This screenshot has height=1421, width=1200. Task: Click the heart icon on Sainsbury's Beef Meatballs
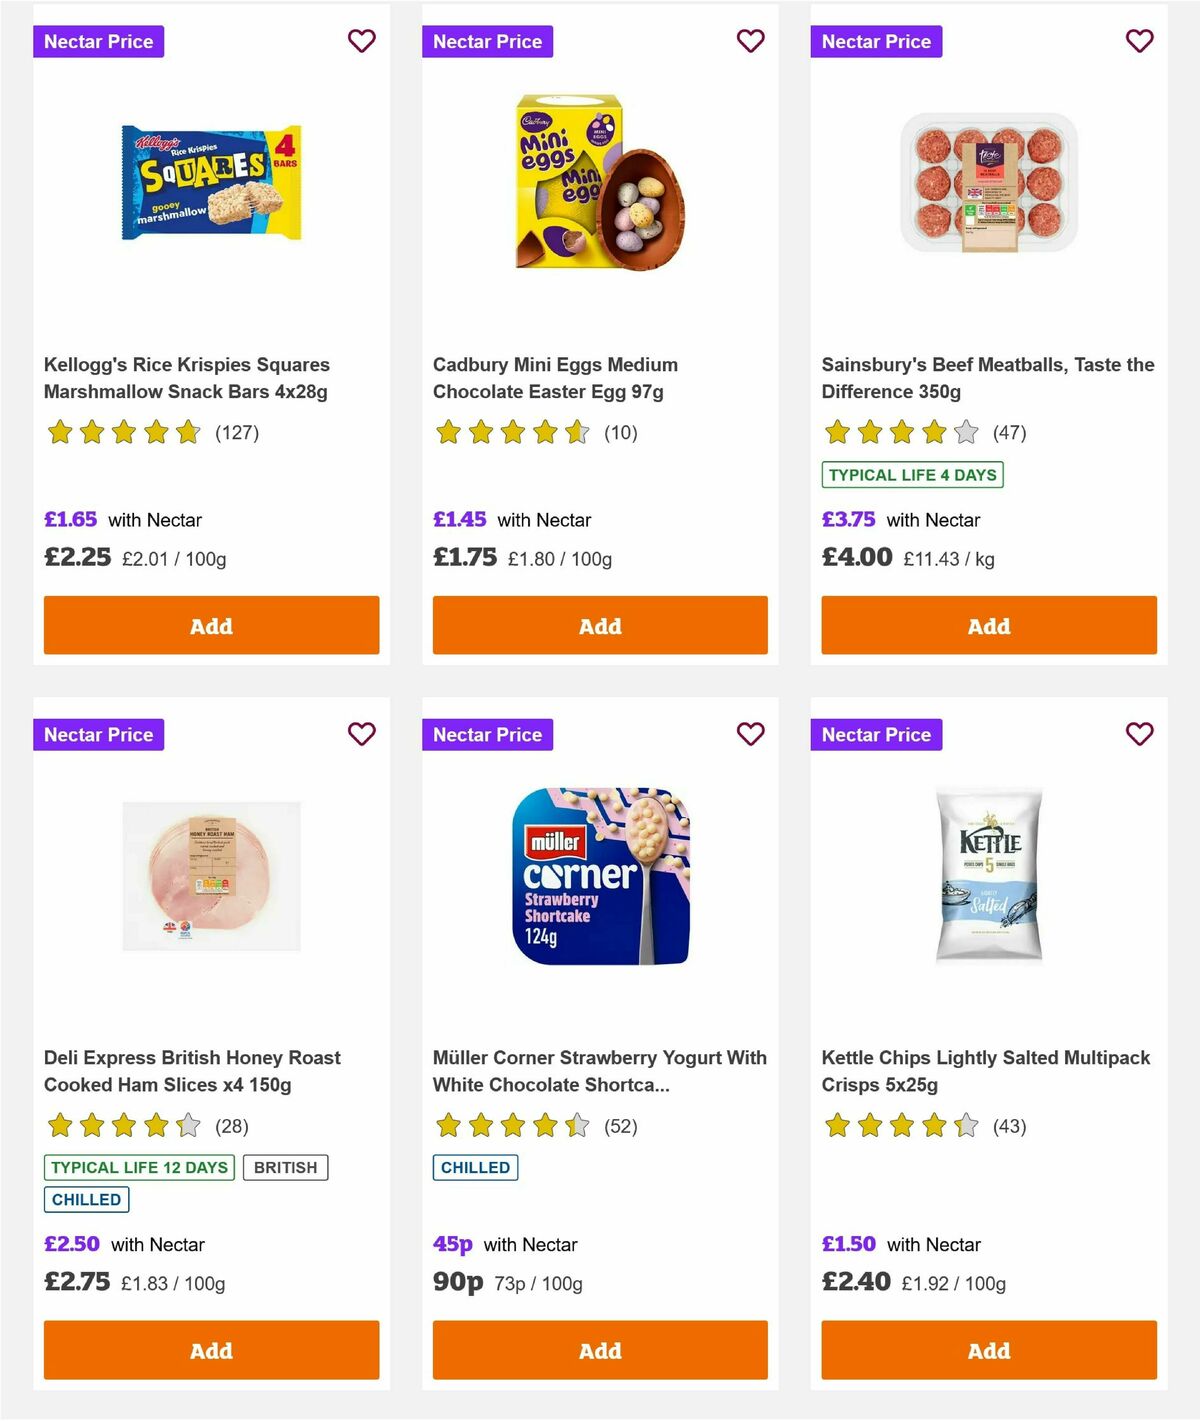point(1139,41)
